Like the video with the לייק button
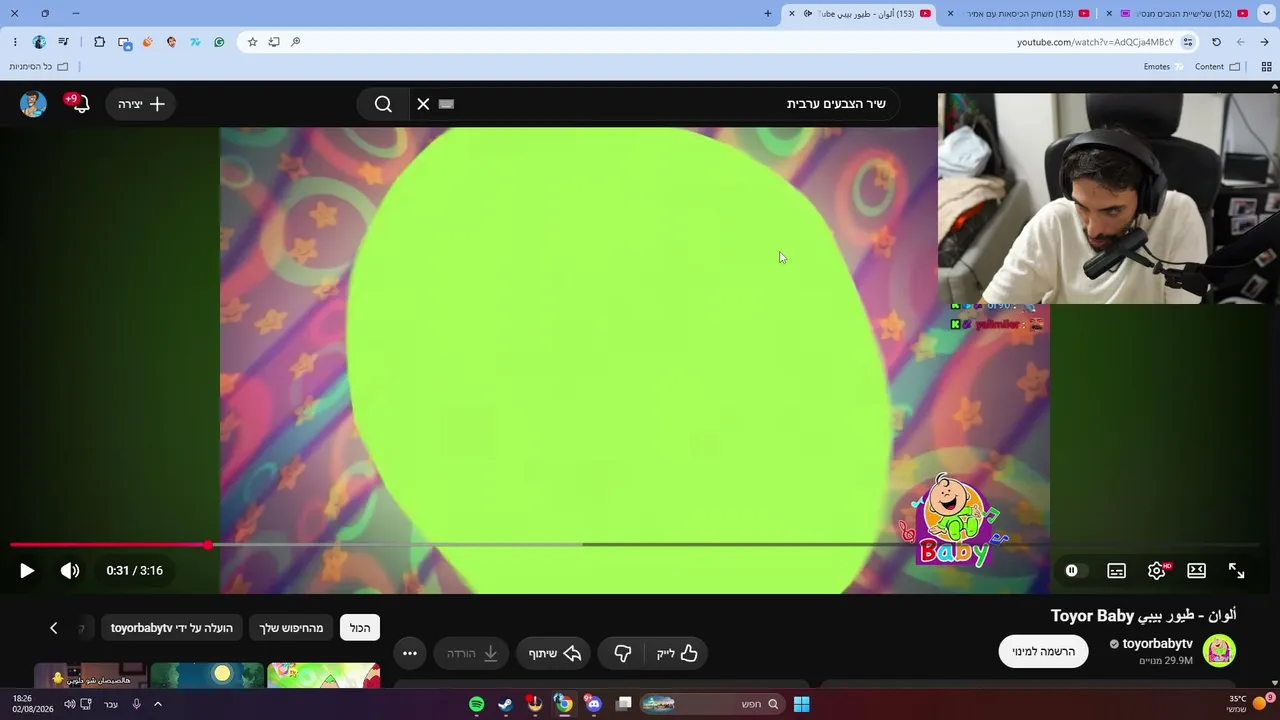 [677, 653]
